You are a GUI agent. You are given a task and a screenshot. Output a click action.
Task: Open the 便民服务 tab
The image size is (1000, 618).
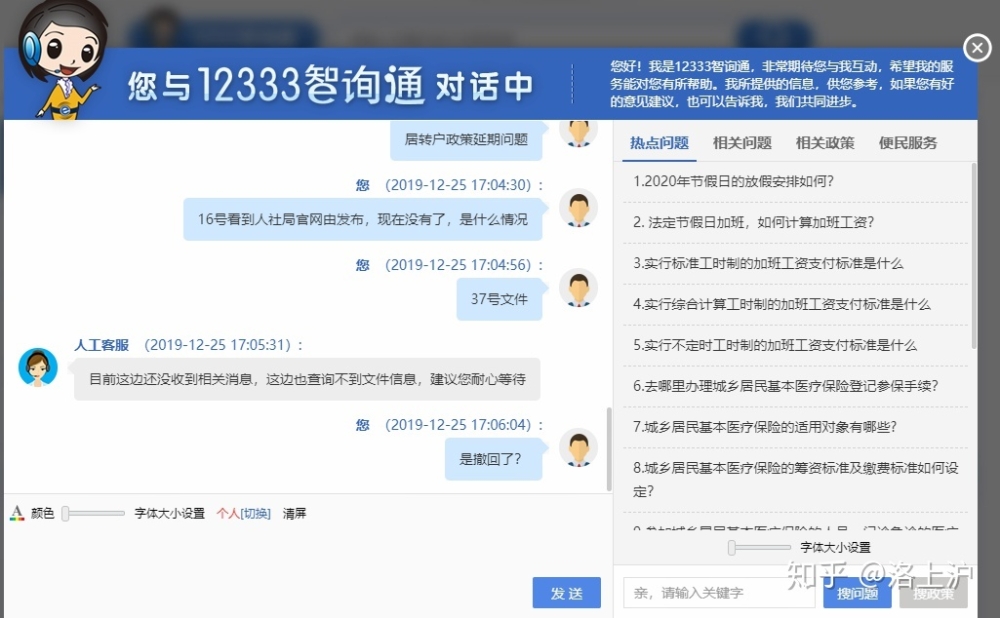point(908,143)
